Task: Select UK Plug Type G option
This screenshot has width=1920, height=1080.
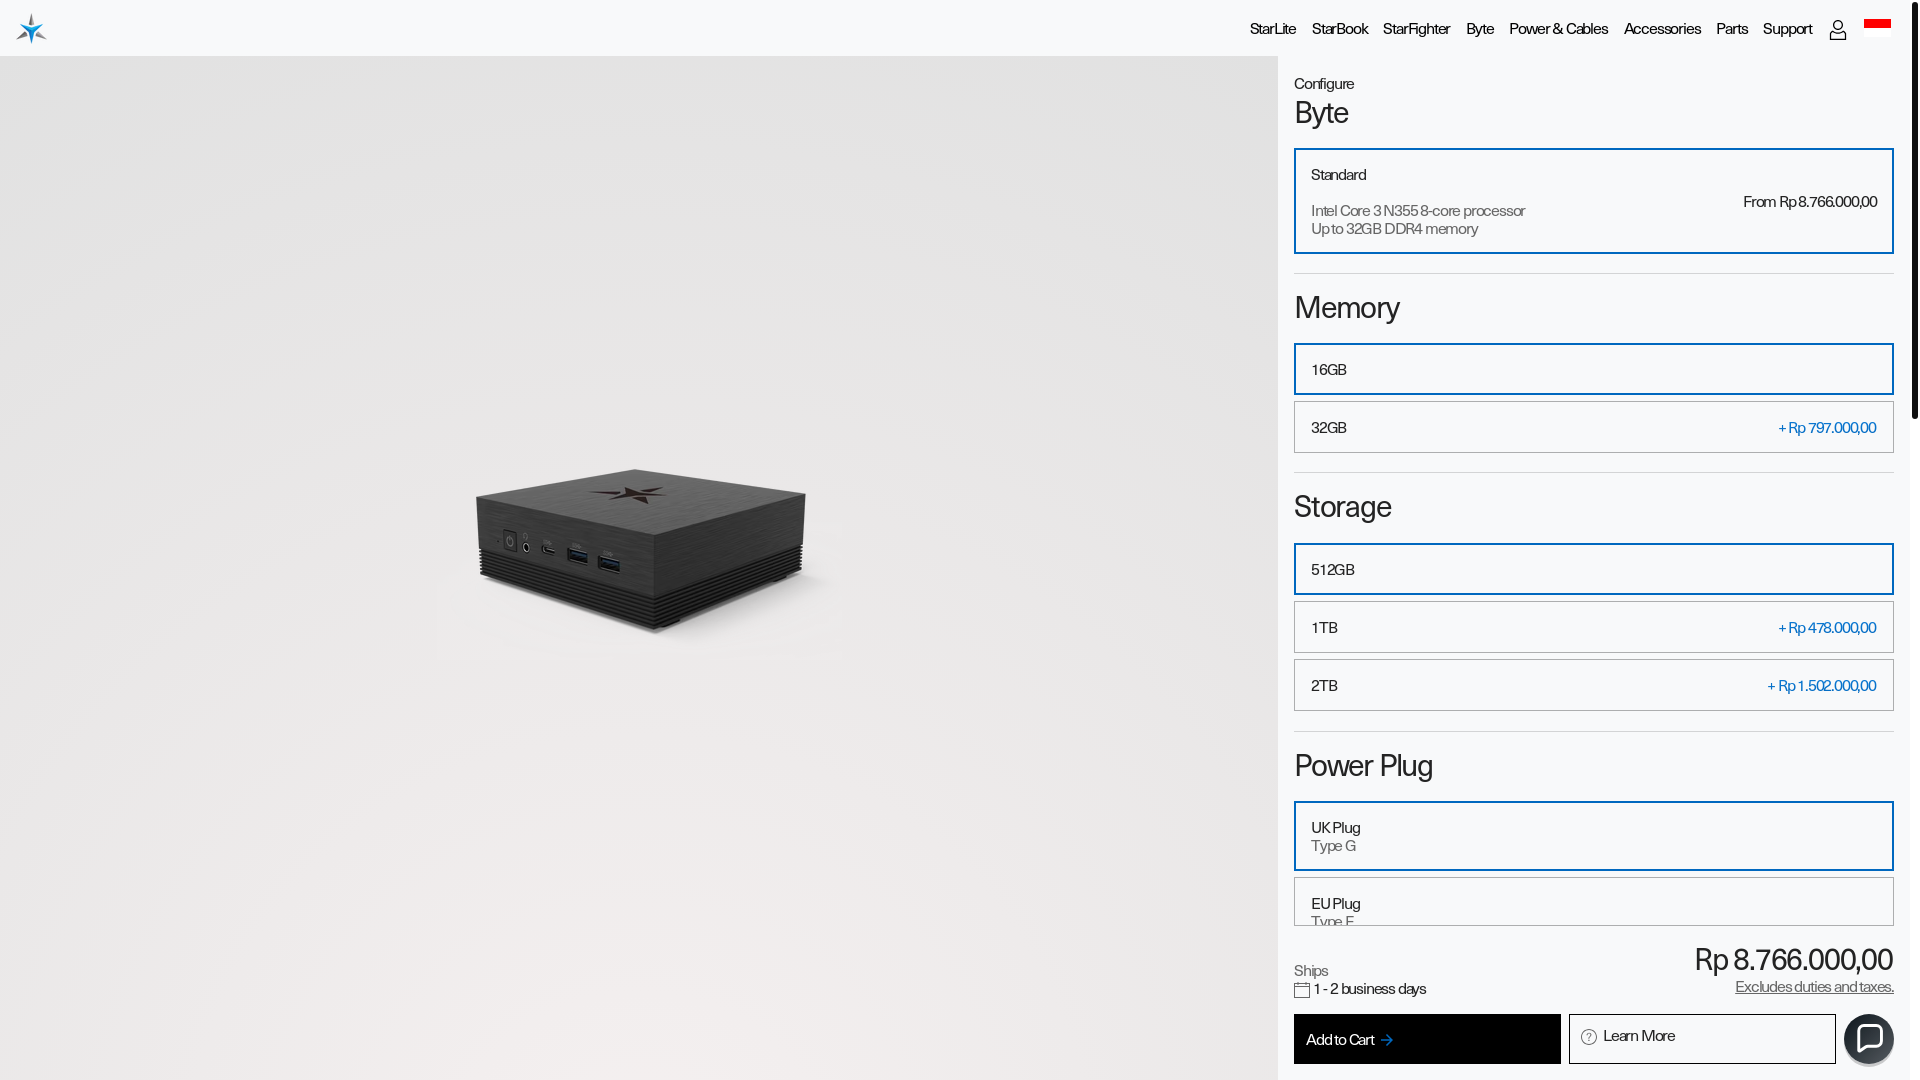Action: point(1593,836)
